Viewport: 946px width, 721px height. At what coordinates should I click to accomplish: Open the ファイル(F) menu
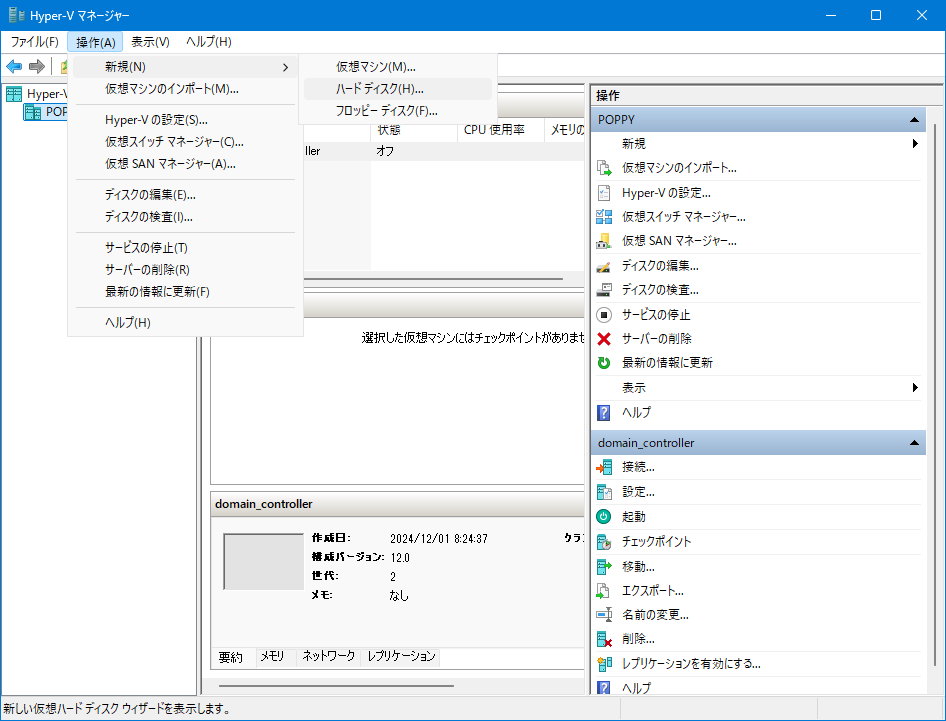[x=34, y=42]
